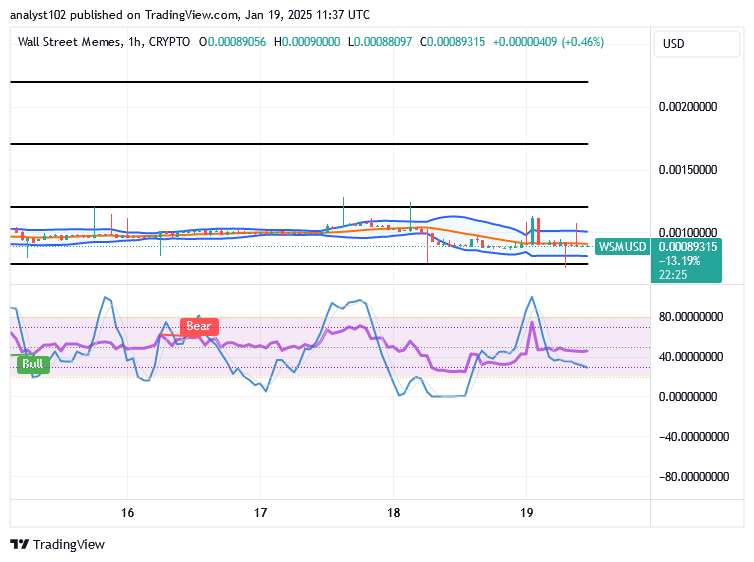Click the 80.00000000 oscillator scale label
754x562 pixels.
coord(691,317)
